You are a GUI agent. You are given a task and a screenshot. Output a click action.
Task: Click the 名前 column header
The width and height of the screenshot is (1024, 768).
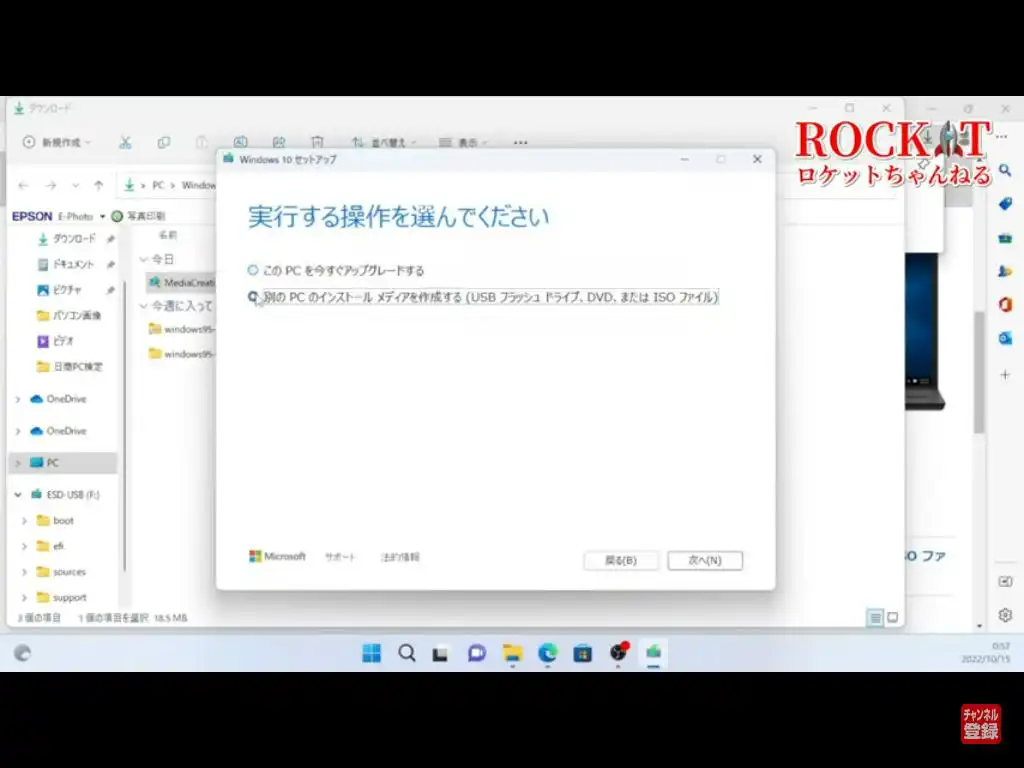tap(168, 235)
